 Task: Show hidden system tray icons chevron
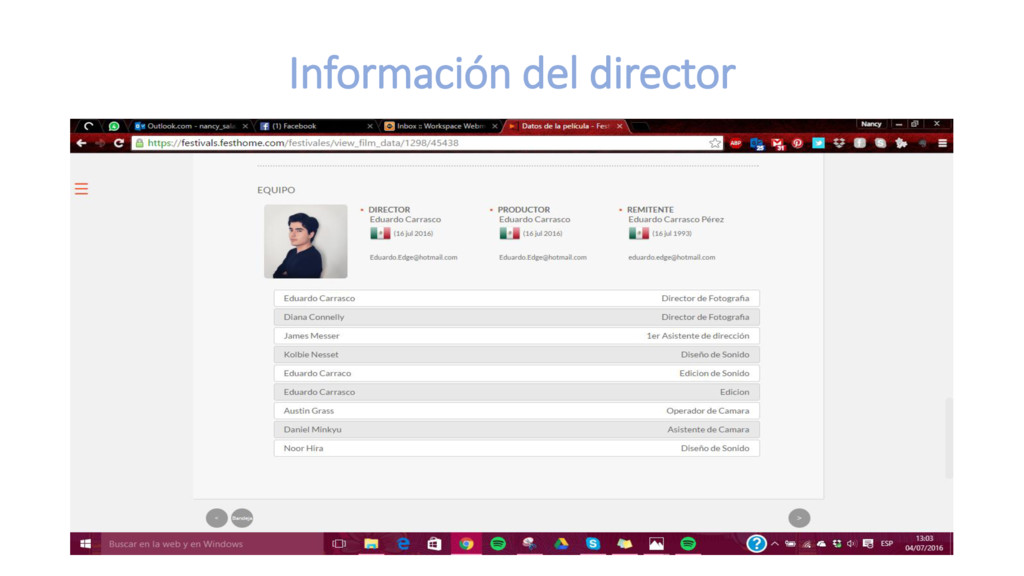pos(775,544)
